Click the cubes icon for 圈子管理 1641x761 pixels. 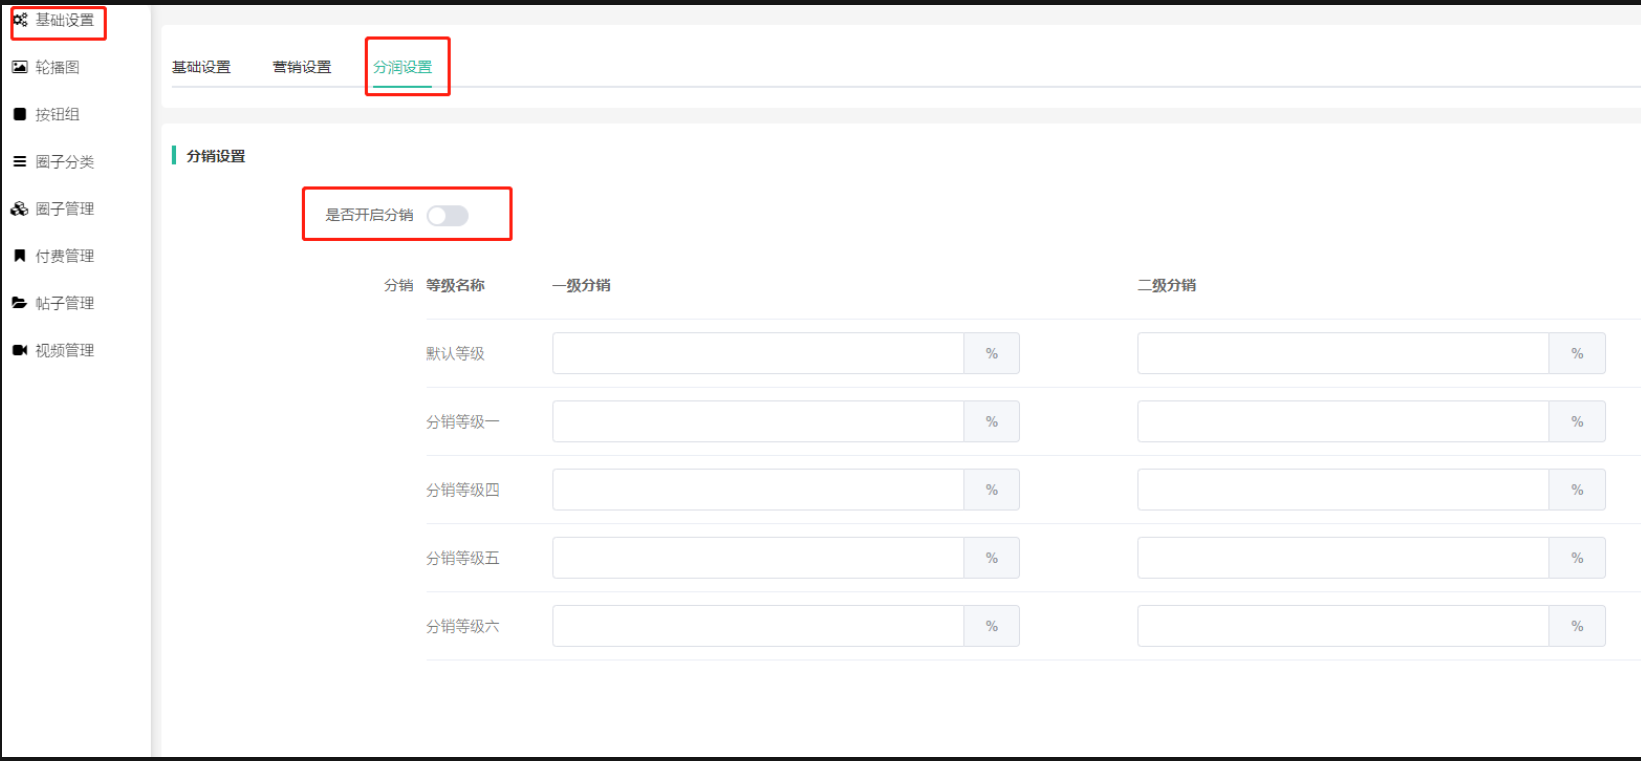[x=20, y=209]
